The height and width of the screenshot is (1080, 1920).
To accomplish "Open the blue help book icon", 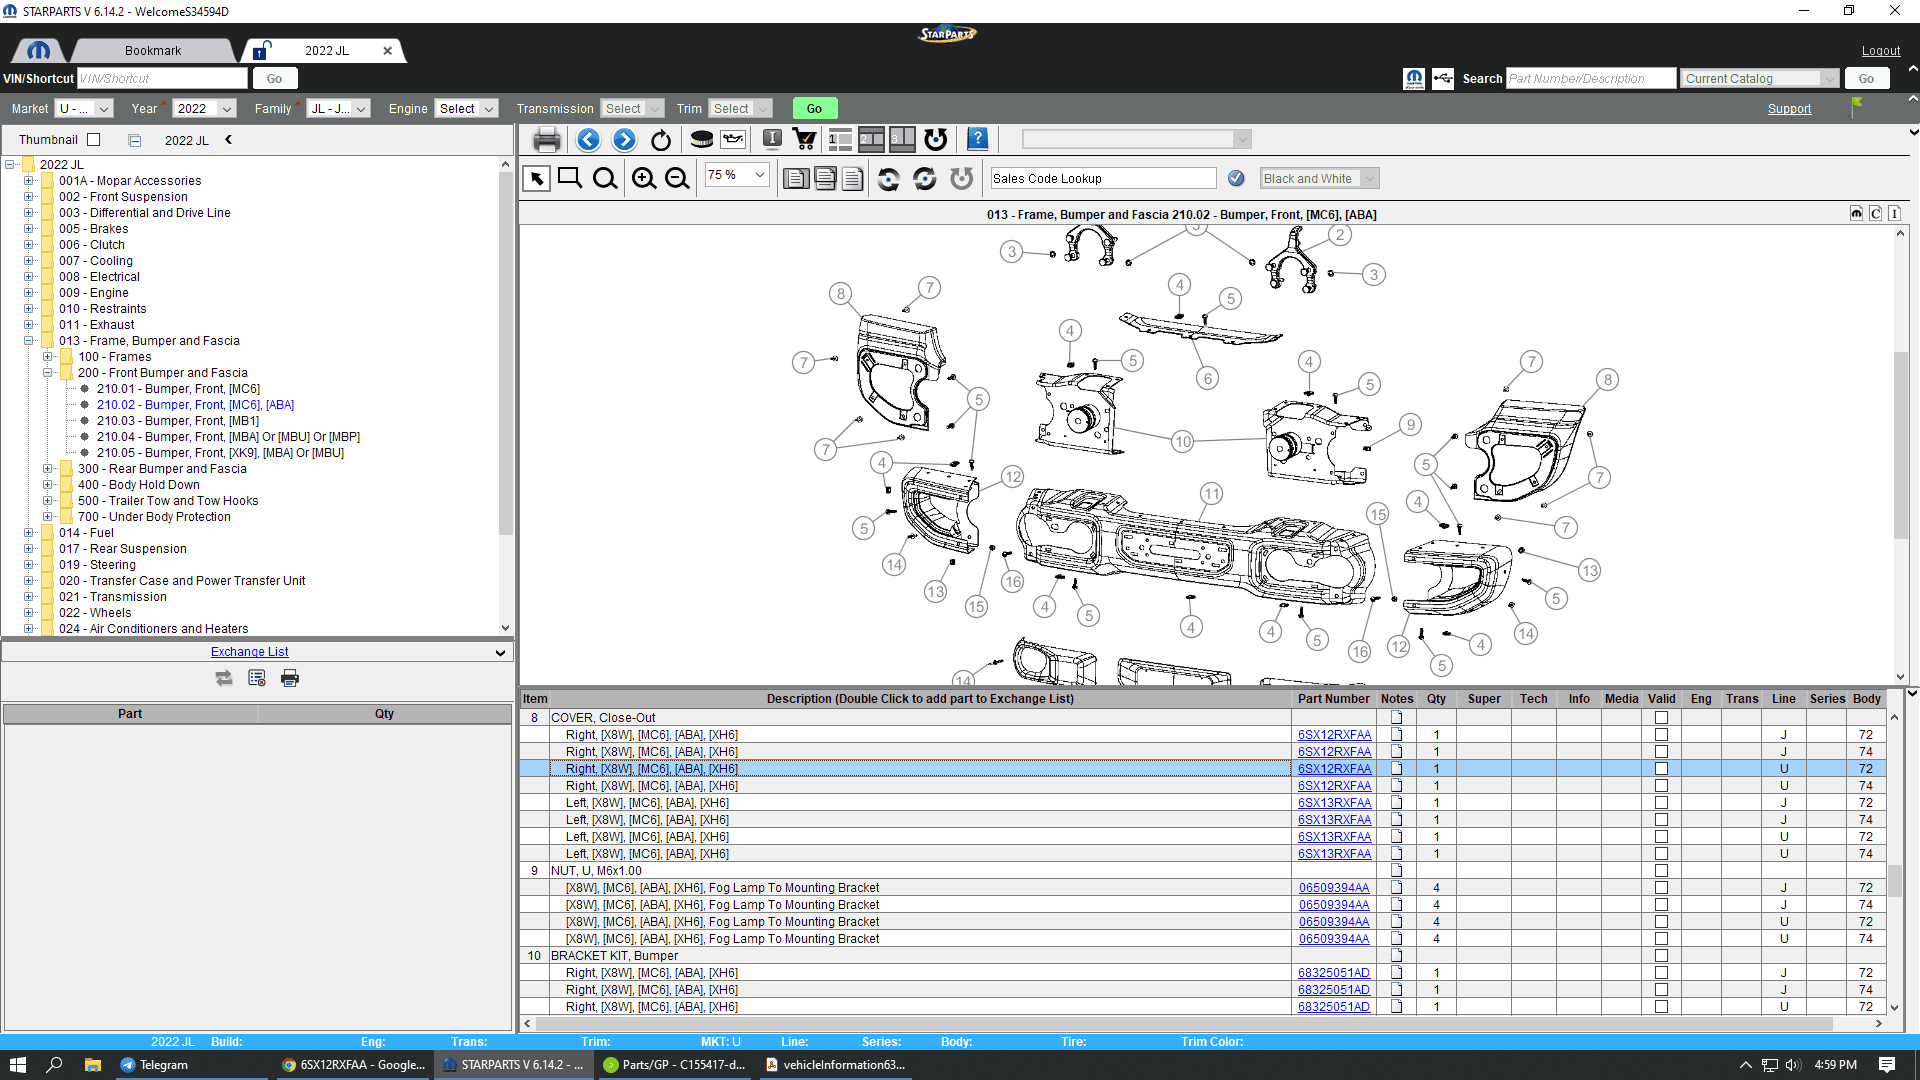I will point(978,140).
